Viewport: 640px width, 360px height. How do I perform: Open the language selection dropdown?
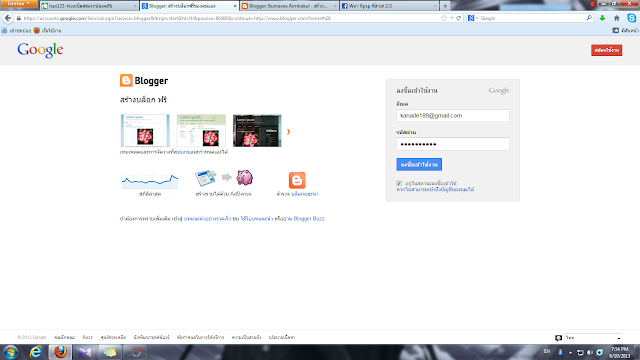(x=593, y=338)
